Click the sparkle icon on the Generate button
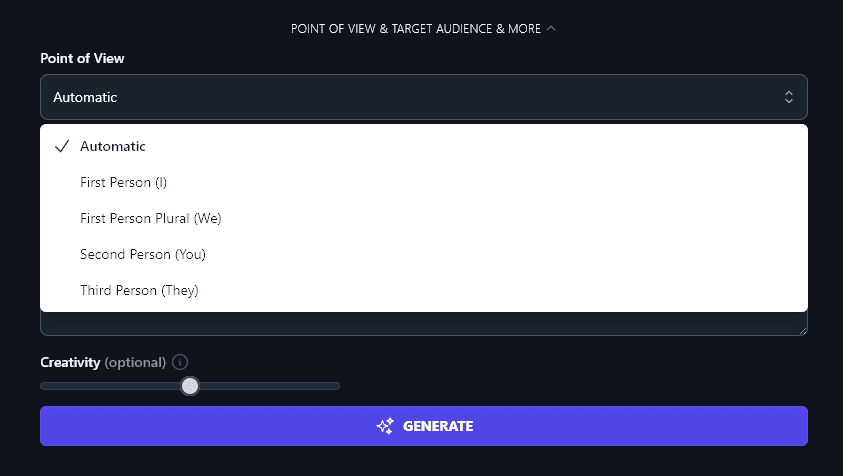Screen dimensions: 843x476 (x=385, y=426)
